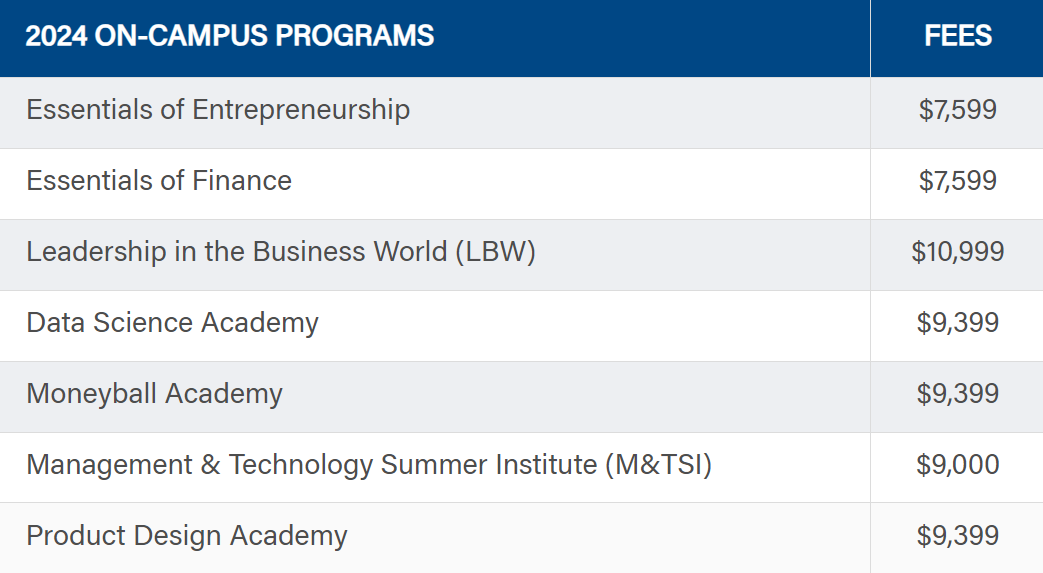Viewport: 1043px width, 573px height.
Task: Click the word 'Entrepreneurship' in first row
Action: click(301, 110)
